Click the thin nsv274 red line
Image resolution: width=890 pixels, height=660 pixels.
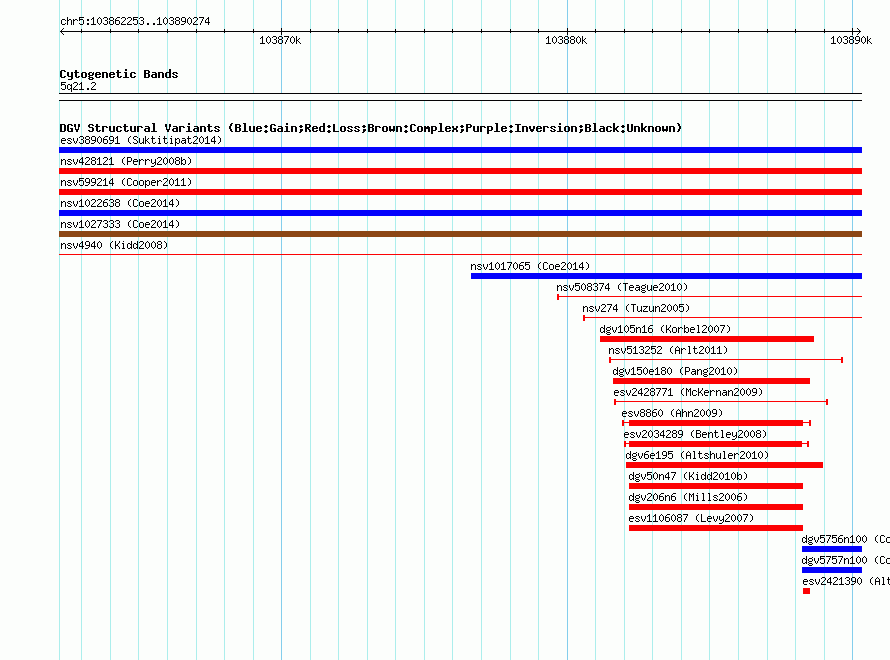(723, 318)
